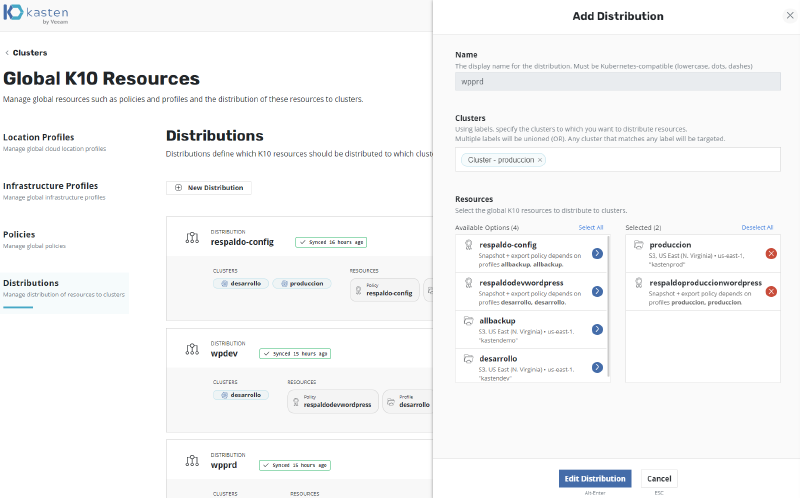The width and height of the screenshot is (800, 498).
Task: Click the Available Options list scrollbar
Action: (x=609, y=306)
